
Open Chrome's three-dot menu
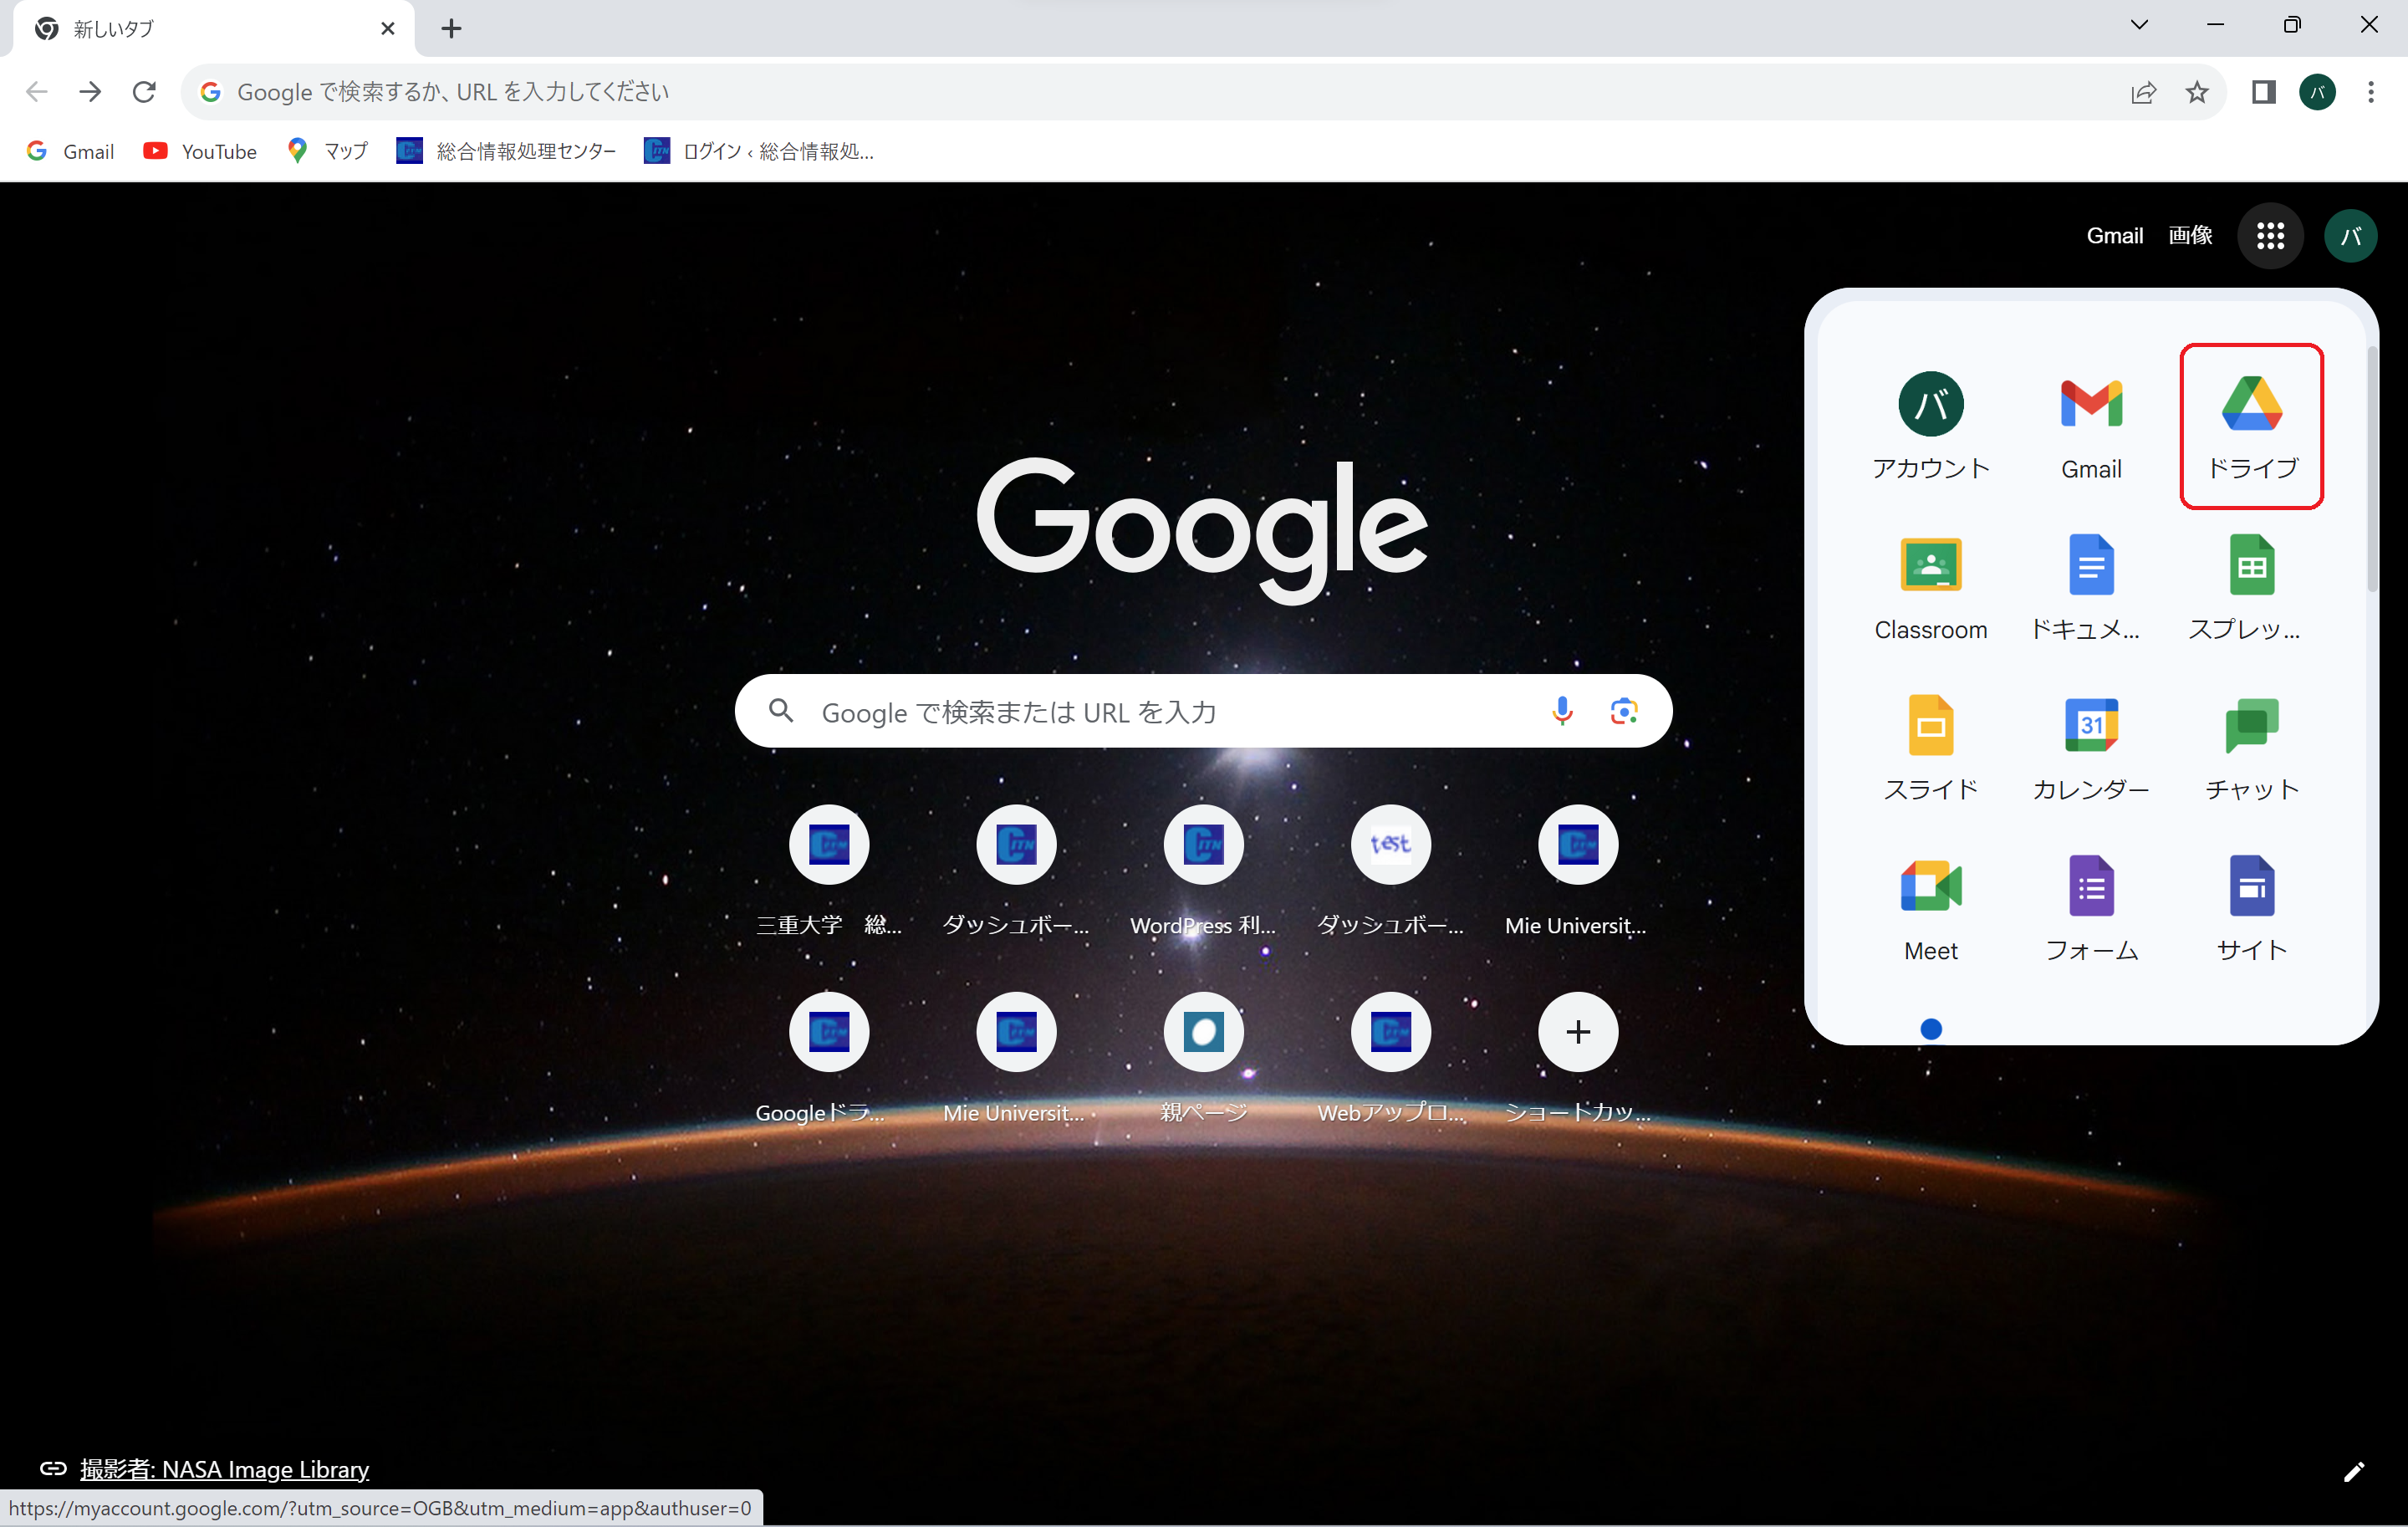2370,92
